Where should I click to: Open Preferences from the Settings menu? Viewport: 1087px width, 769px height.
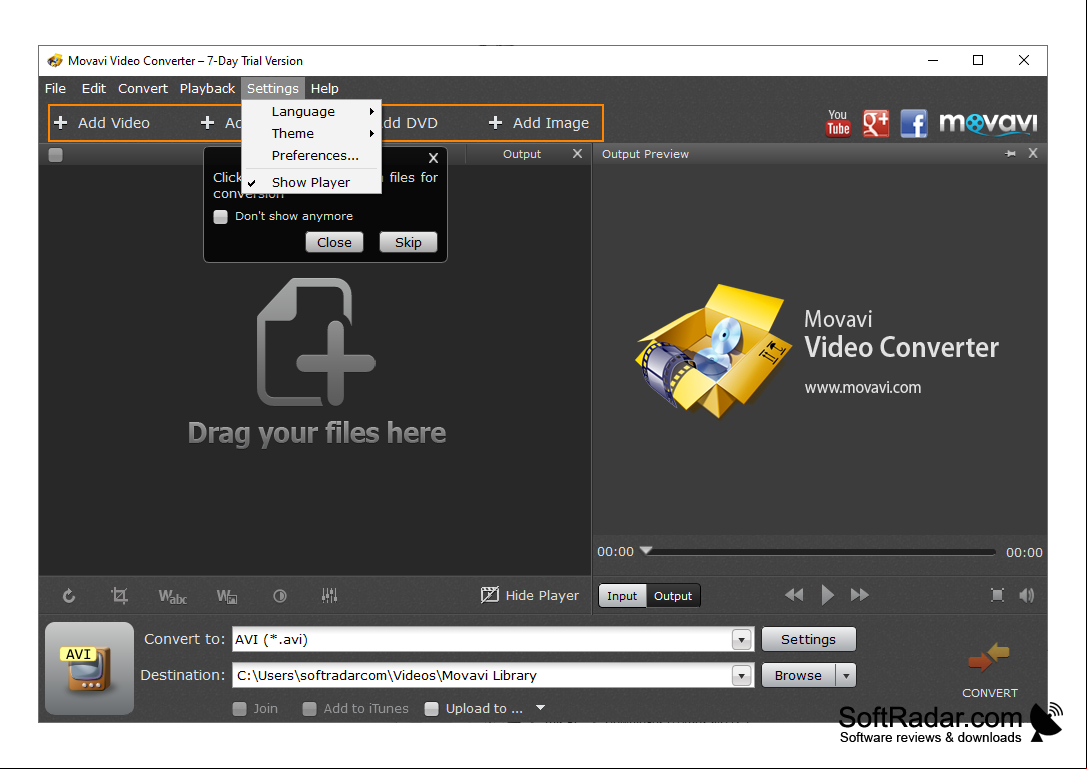311,155
